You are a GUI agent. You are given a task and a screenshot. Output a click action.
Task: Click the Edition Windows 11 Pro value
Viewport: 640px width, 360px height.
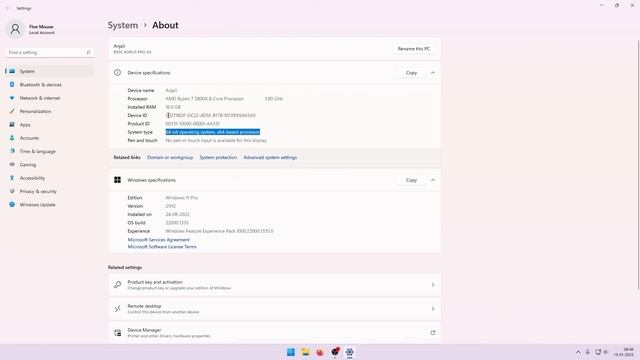[182, 198]
